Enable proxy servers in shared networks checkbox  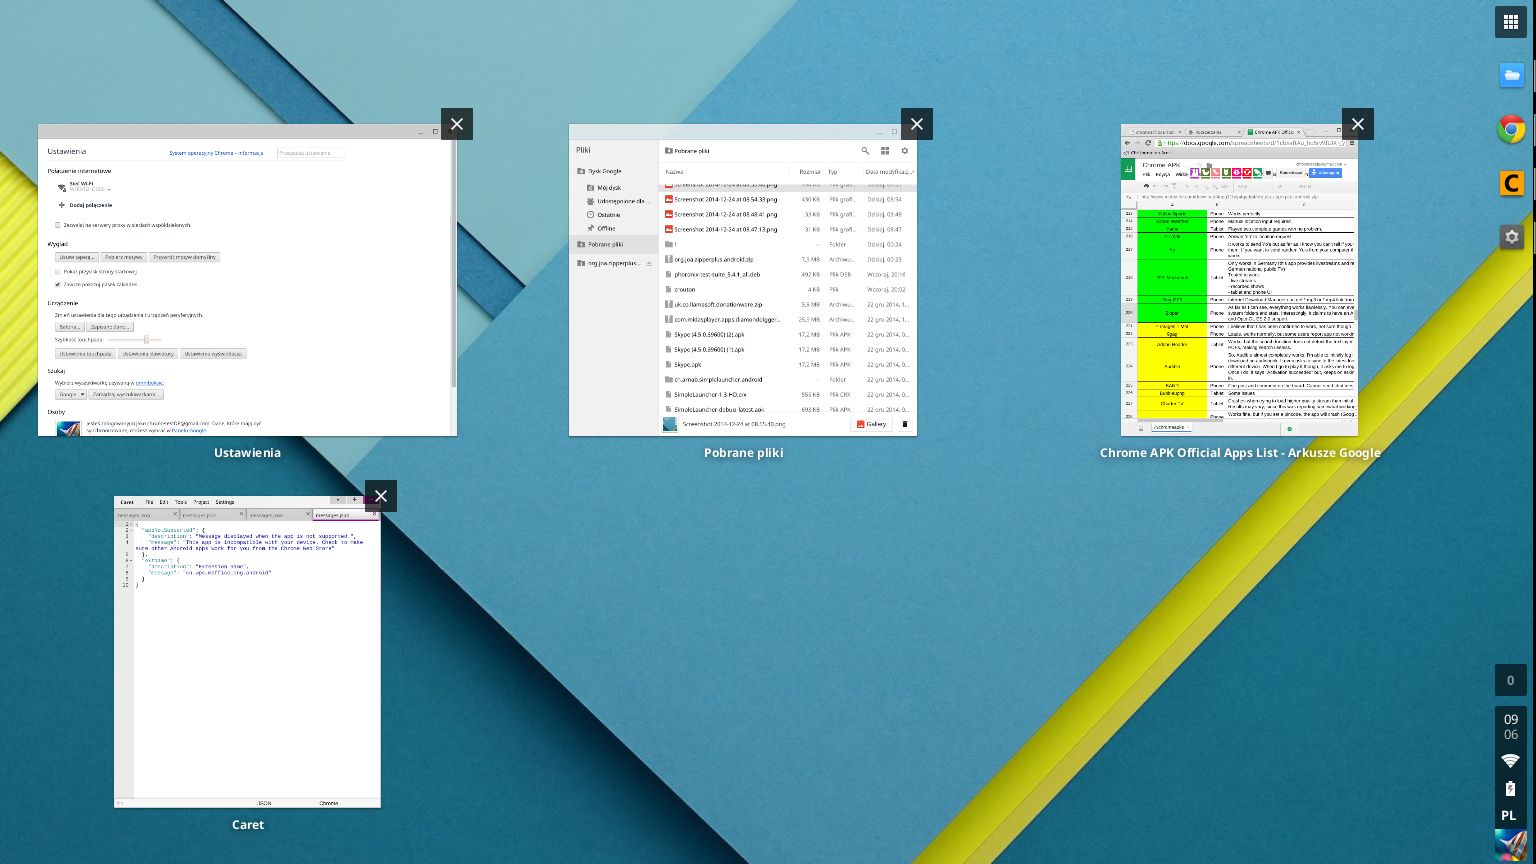(58, 224)
